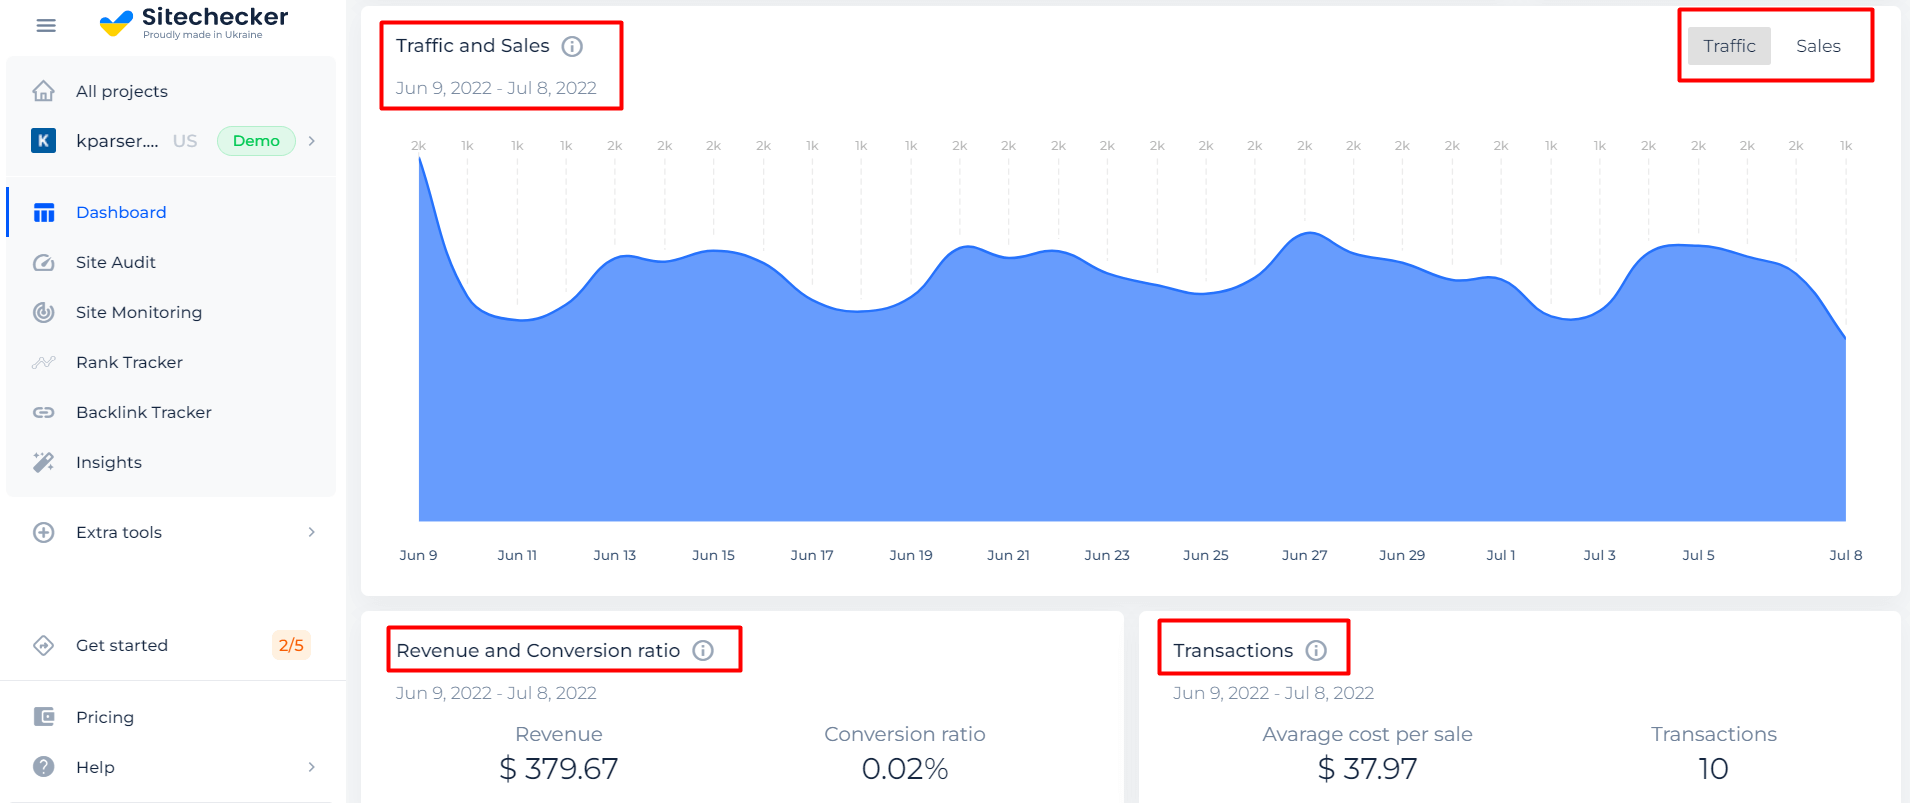
Task: Open All projects page
Action: coord(122,91)
